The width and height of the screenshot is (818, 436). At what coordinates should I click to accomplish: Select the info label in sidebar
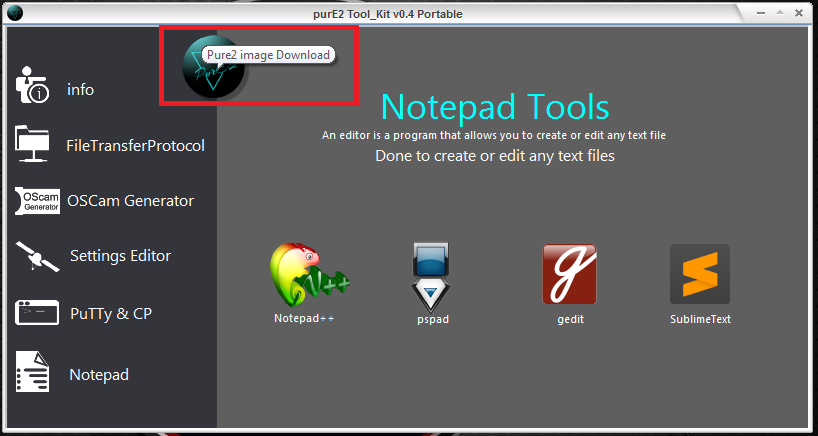coord(80,90)
